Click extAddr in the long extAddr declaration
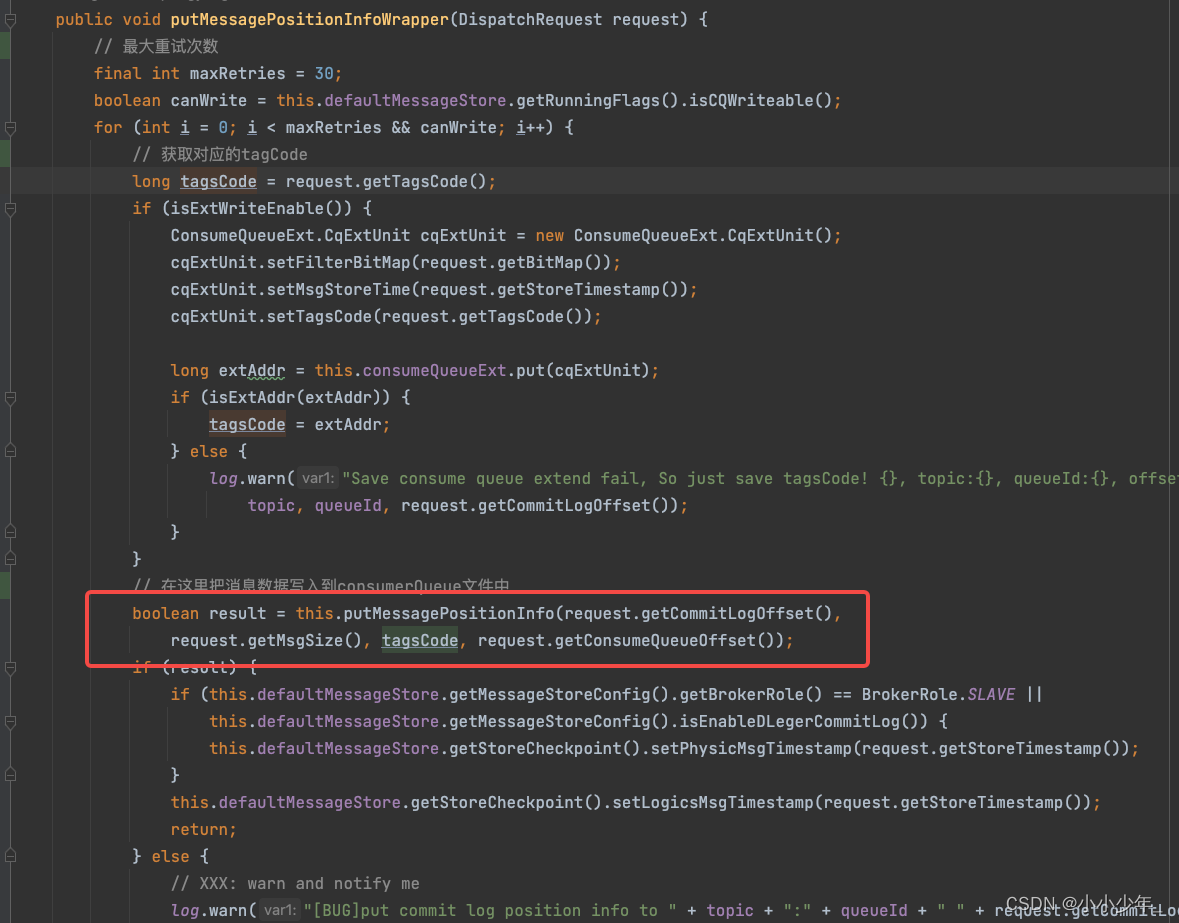 pos(252,371)
